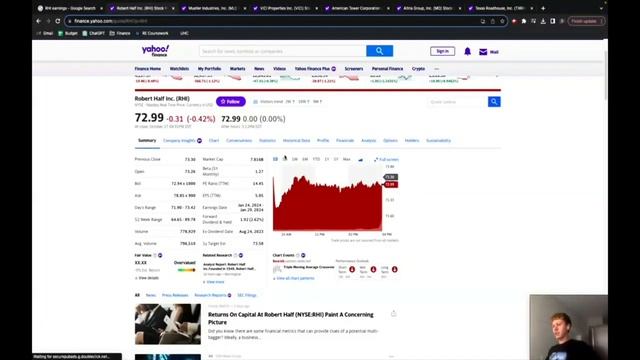
Task: Click the Yahoo Finance logo
Action: tap(155, 51)
